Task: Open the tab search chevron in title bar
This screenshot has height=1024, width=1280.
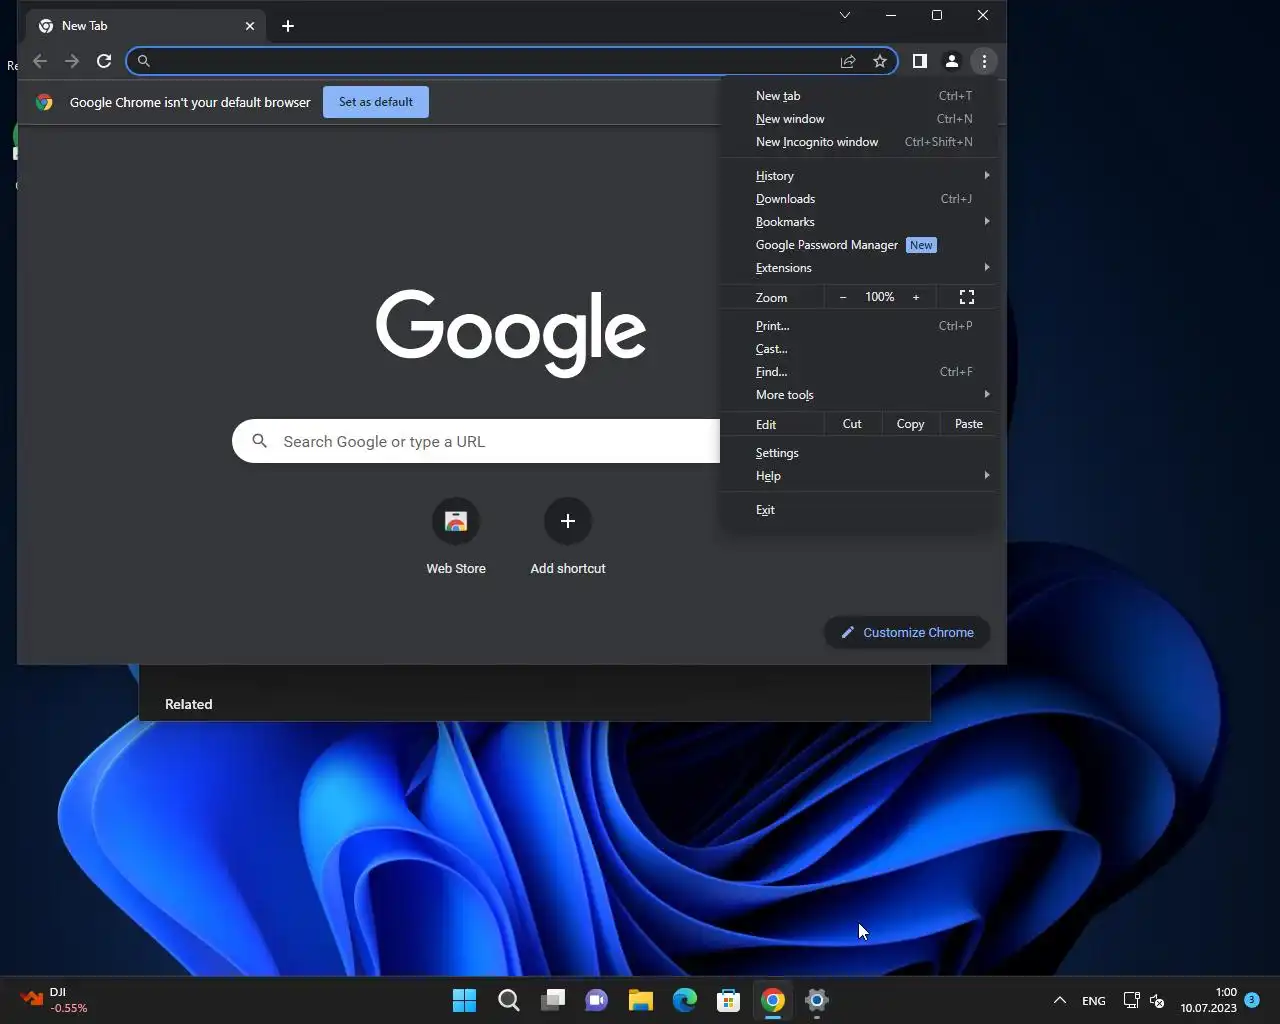Action: pos(845,15)
